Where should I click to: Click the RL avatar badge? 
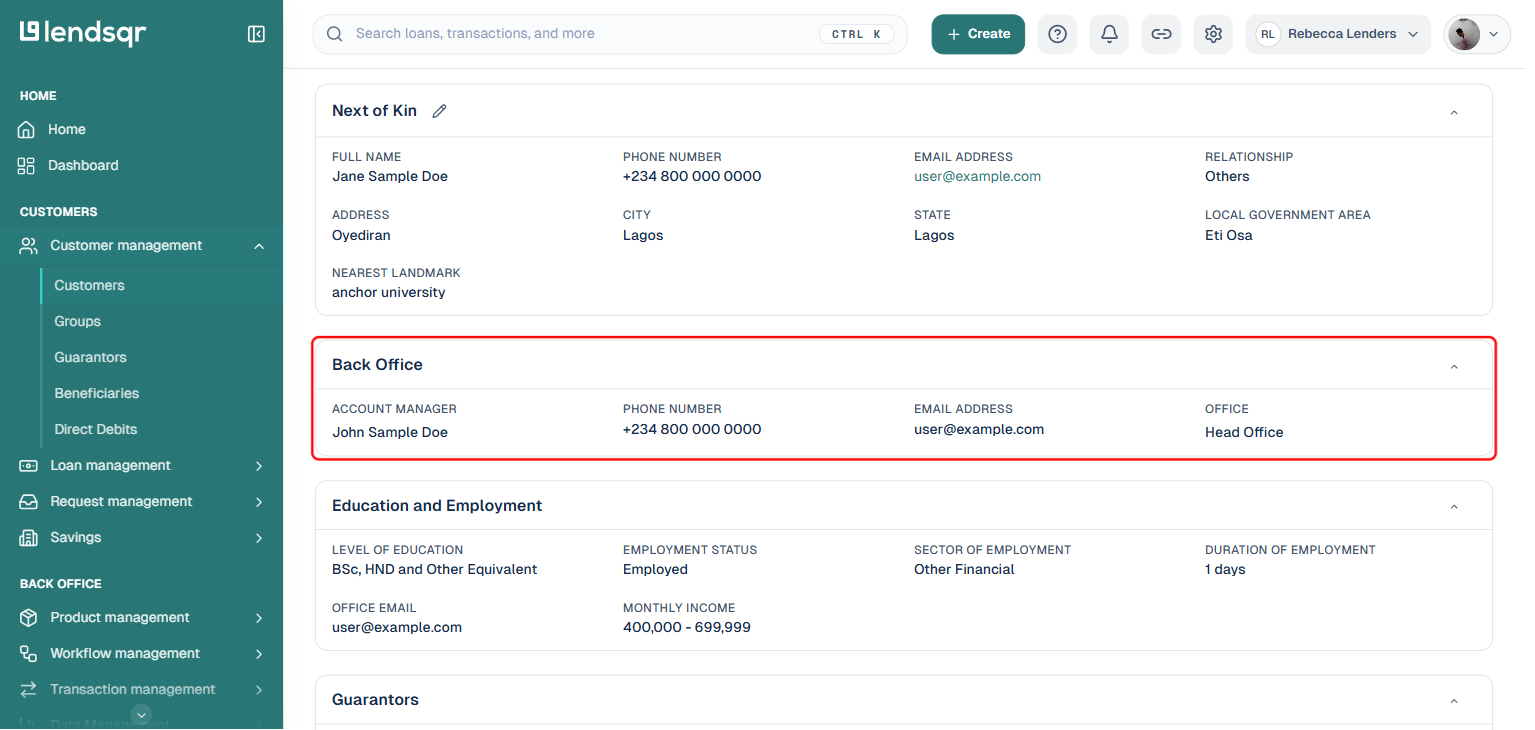click(x=1267, y=34)
